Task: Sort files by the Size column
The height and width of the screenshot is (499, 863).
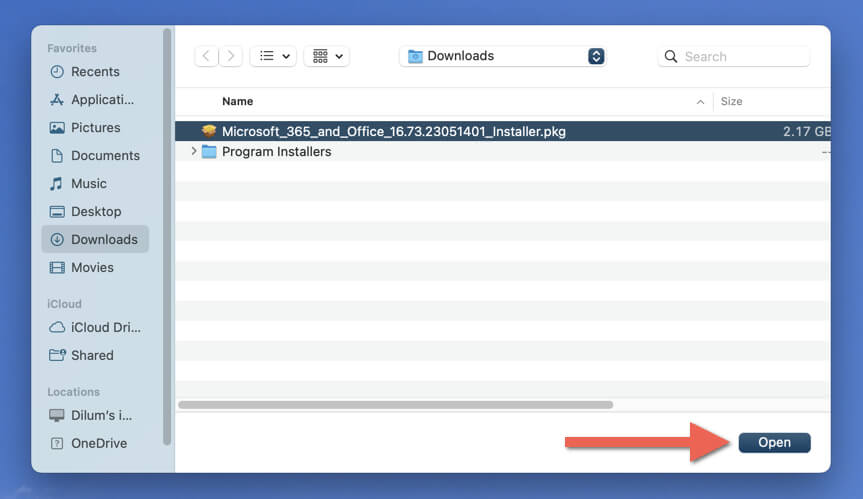Action: tap(731, 101)
